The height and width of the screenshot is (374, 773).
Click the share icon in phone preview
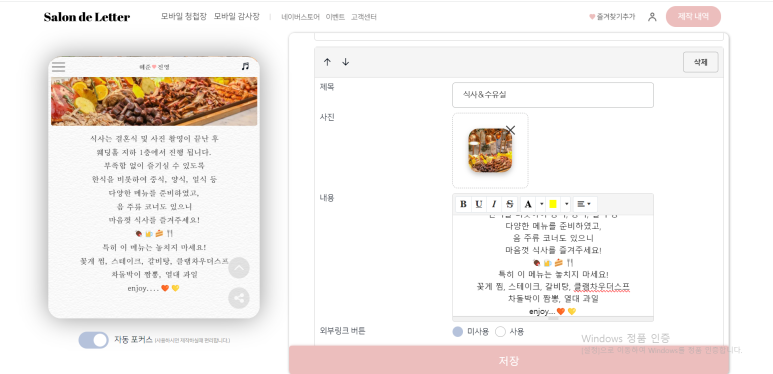(x=239, y=298)
